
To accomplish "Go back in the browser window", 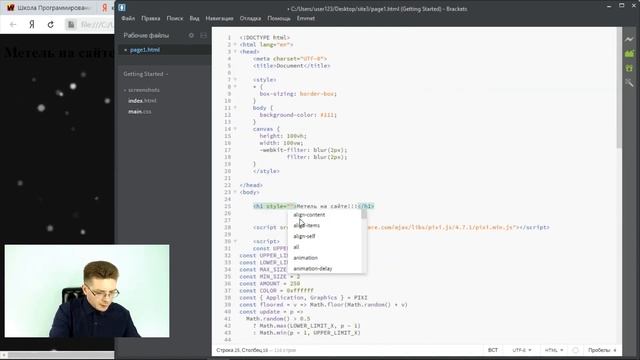I will click(x=13, y=24).
